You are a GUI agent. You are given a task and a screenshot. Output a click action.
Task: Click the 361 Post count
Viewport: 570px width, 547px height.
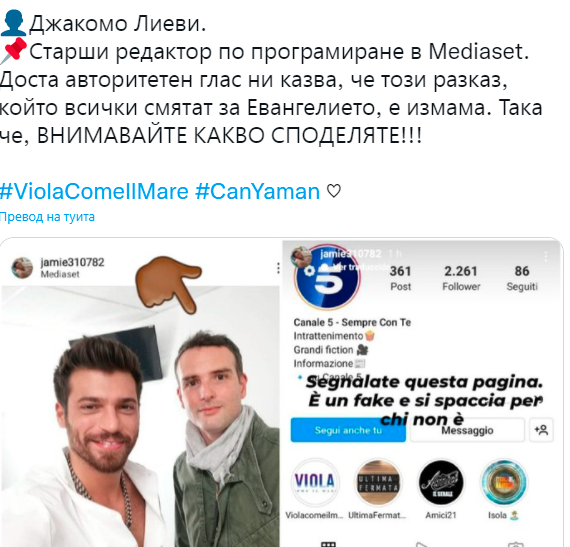tap(401, 278)
